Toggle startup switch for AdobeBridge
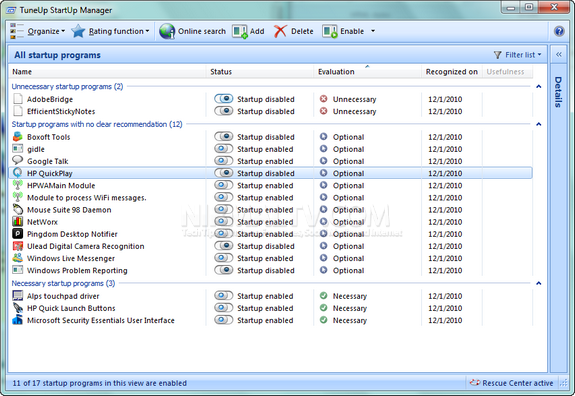575x396 pixels. click(224, 99)
